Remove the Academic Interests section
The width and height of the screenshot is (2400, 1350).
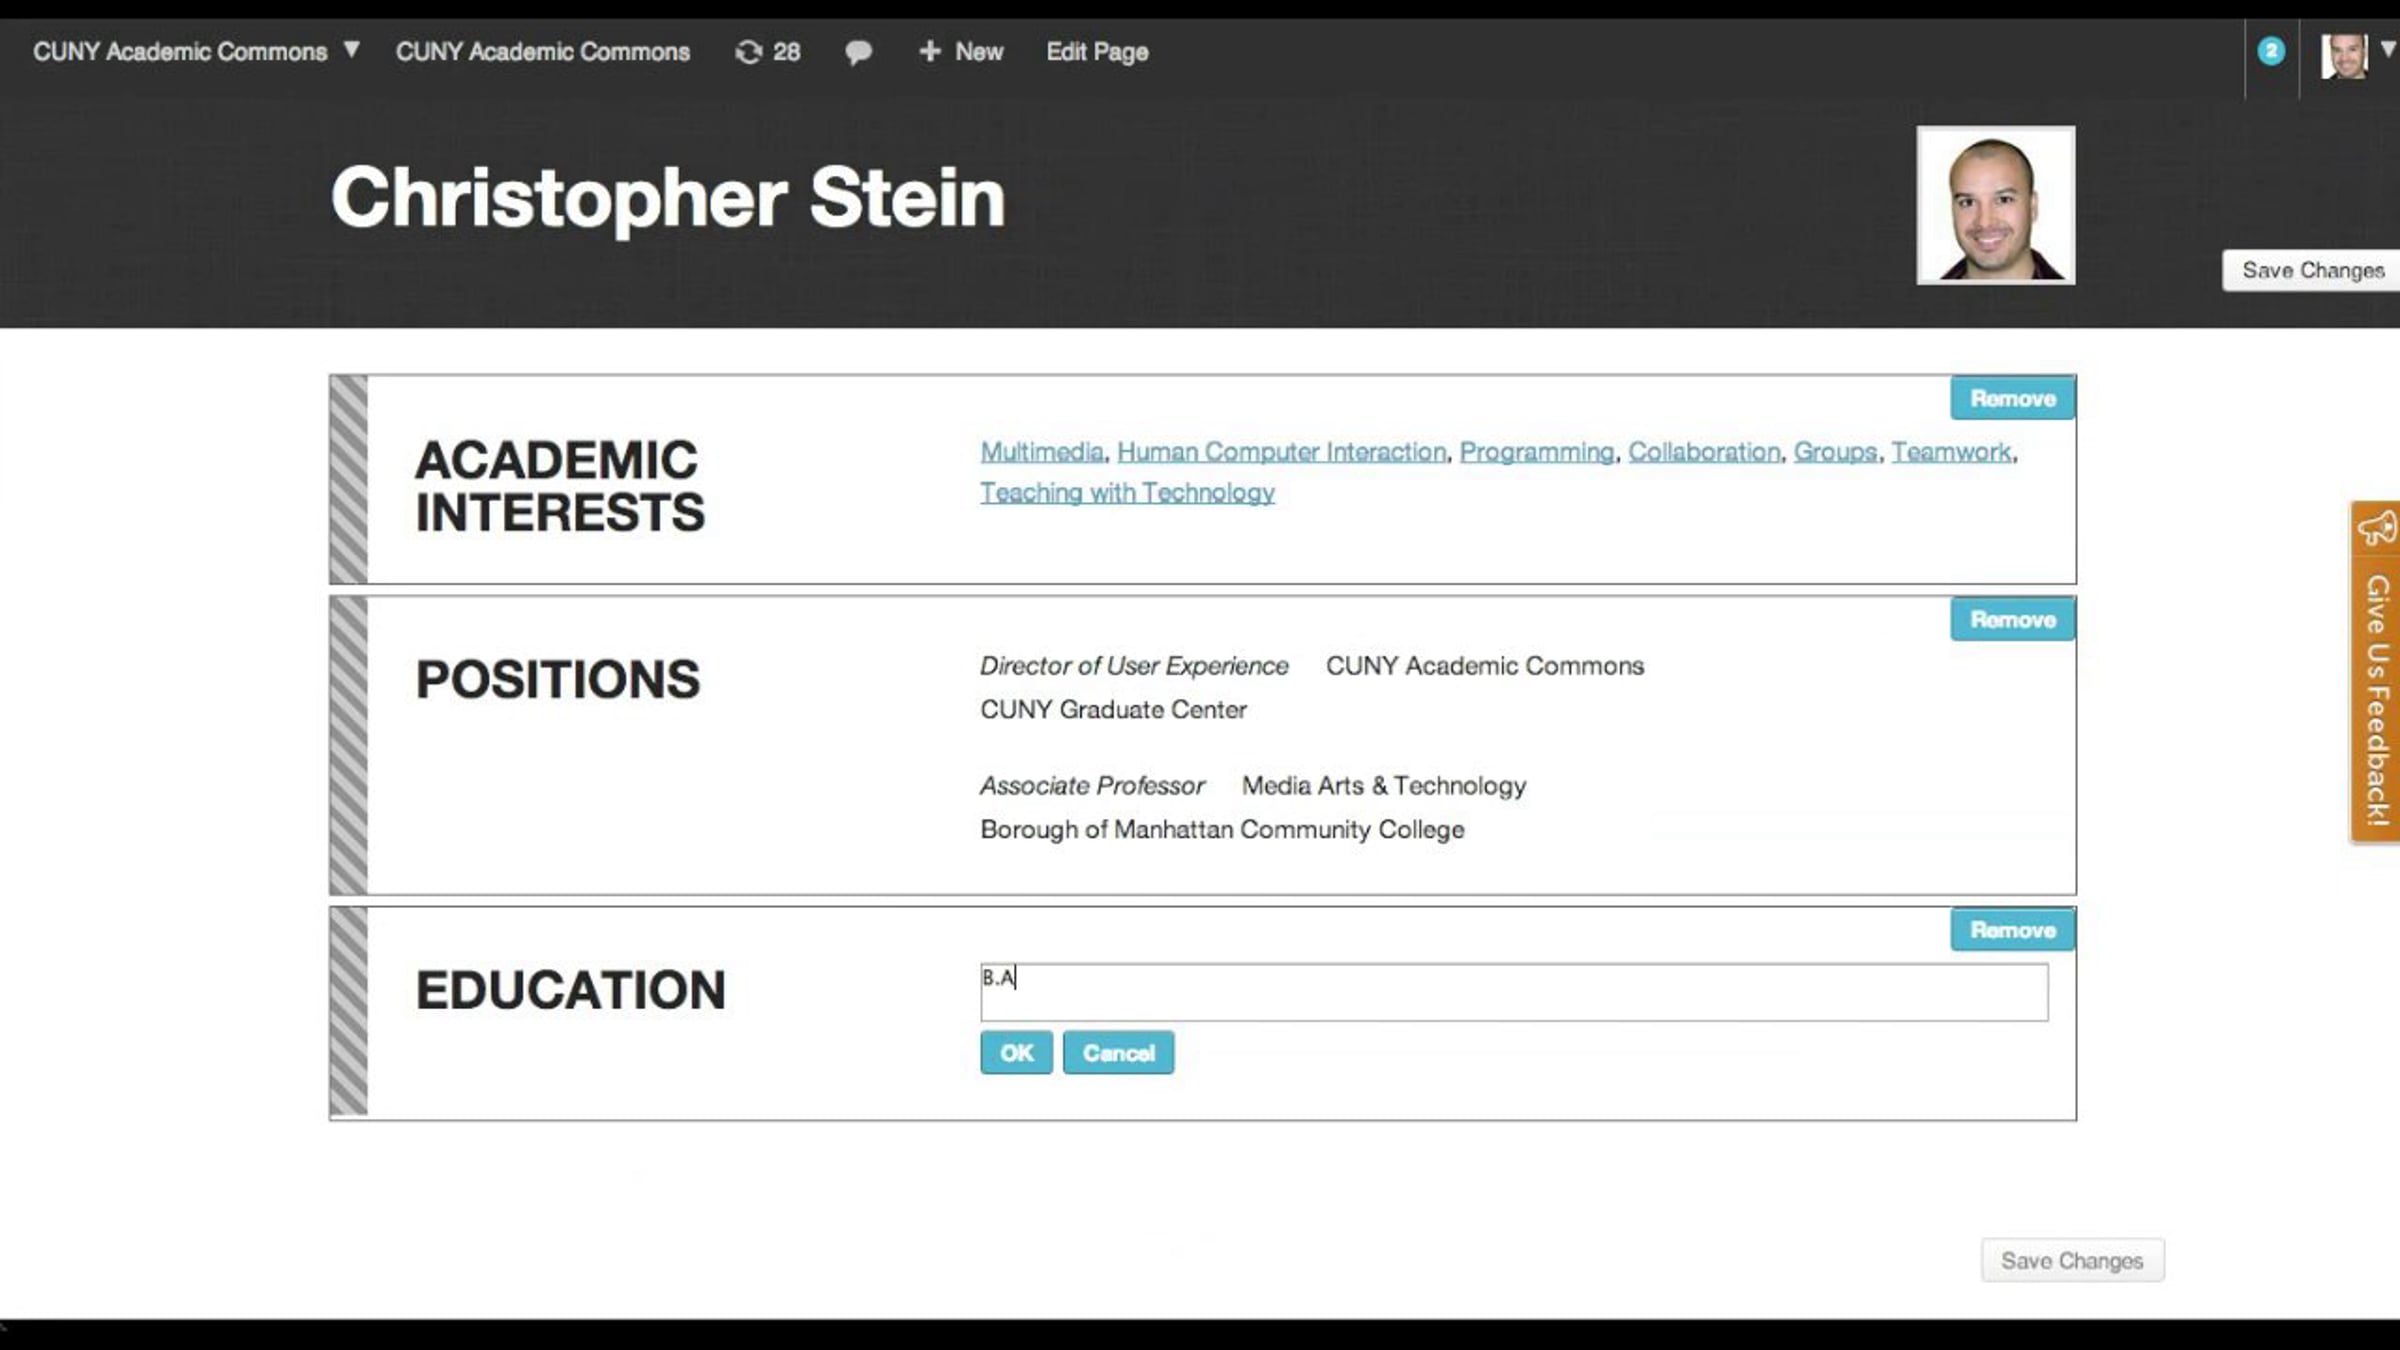point(2013,399)
